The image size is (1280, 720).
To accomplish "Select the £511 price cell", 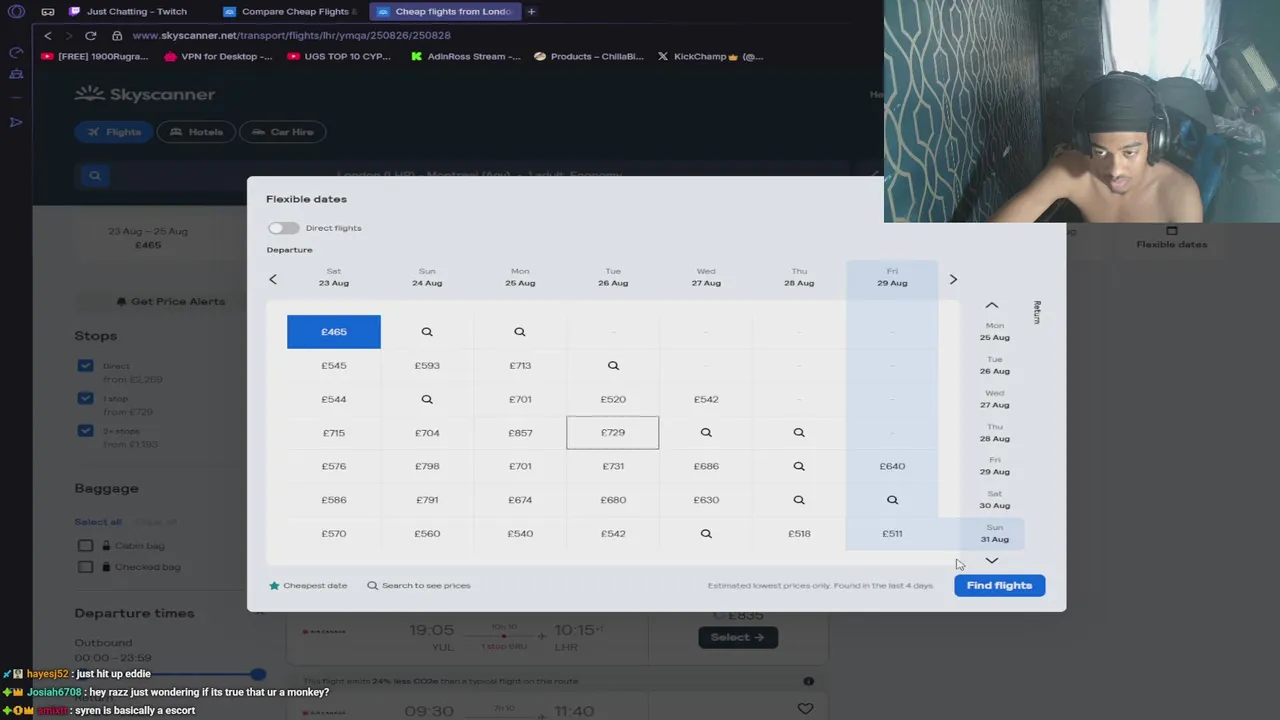I will click(892, 534).
